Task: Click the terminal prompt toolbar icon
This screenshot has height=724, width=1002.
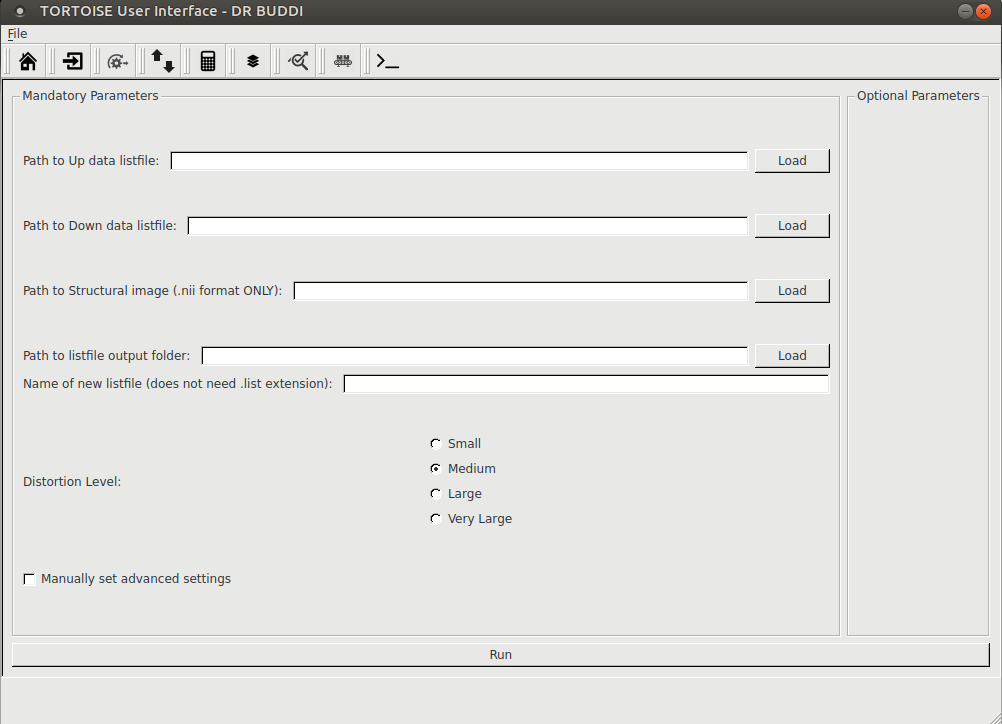Action: (x=387, y=61)
